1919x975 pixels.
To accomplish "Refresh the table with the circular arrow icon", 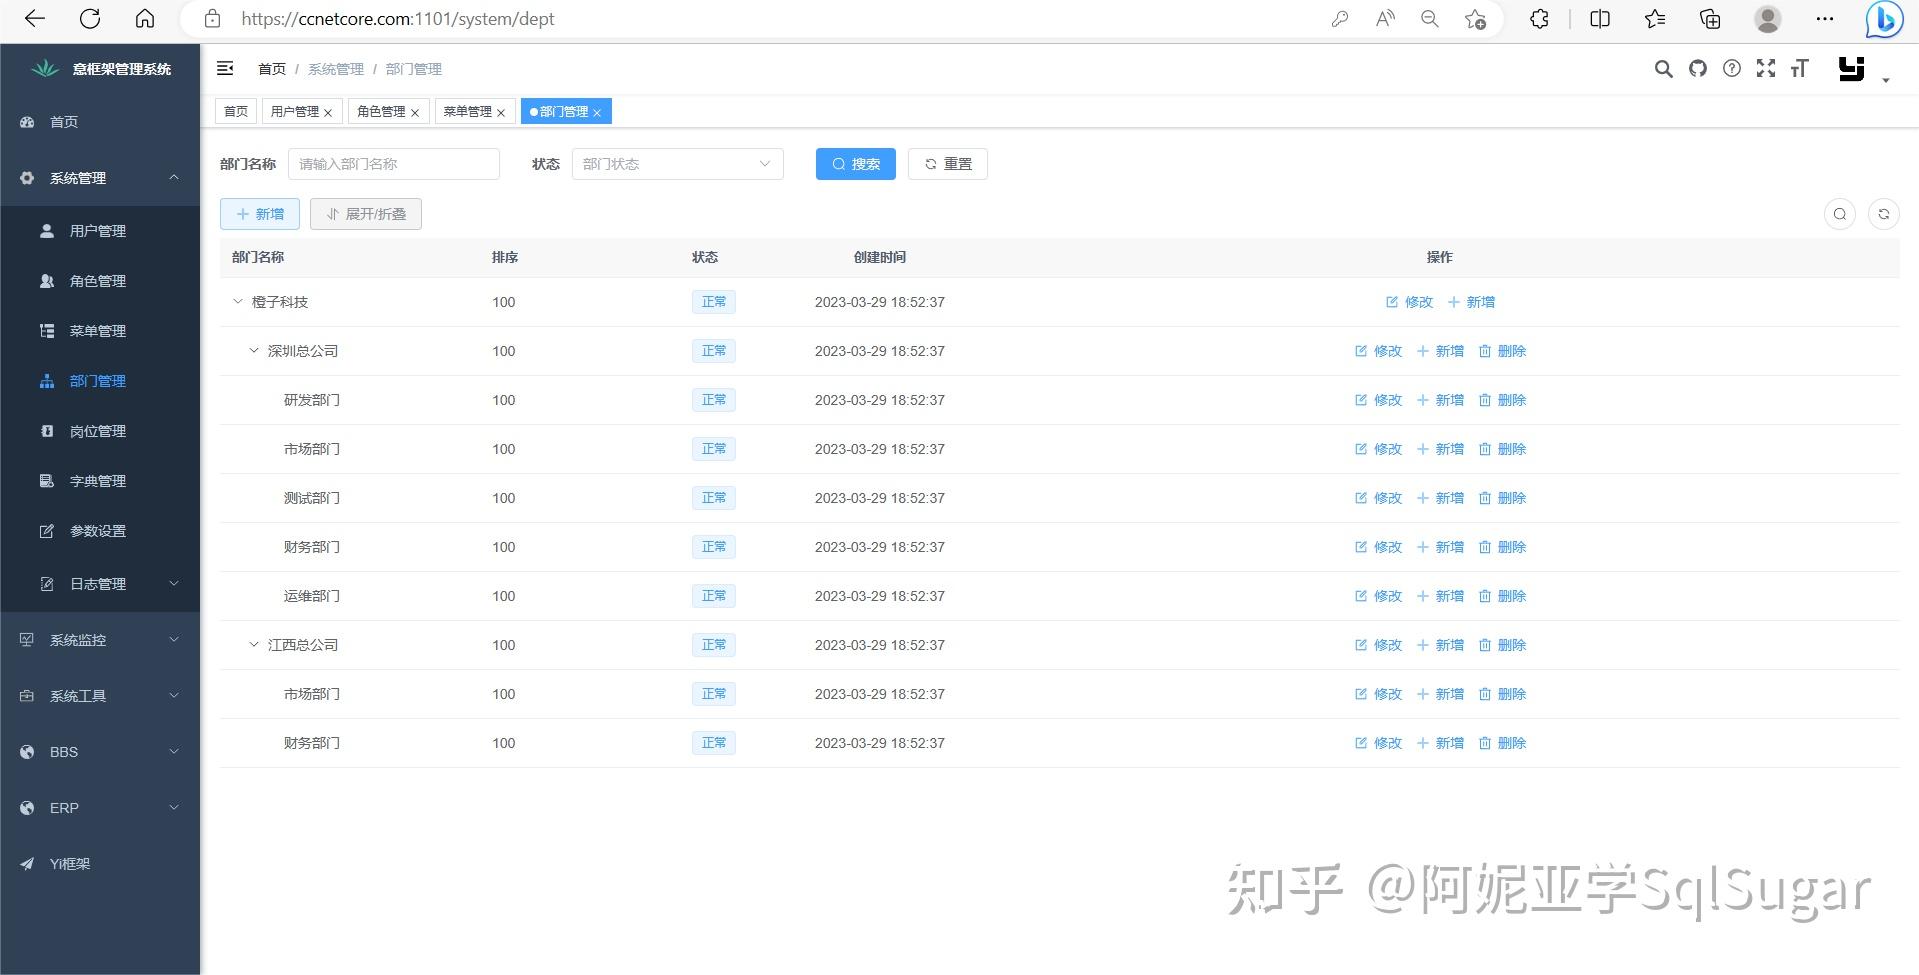I will pos(1884,213).
